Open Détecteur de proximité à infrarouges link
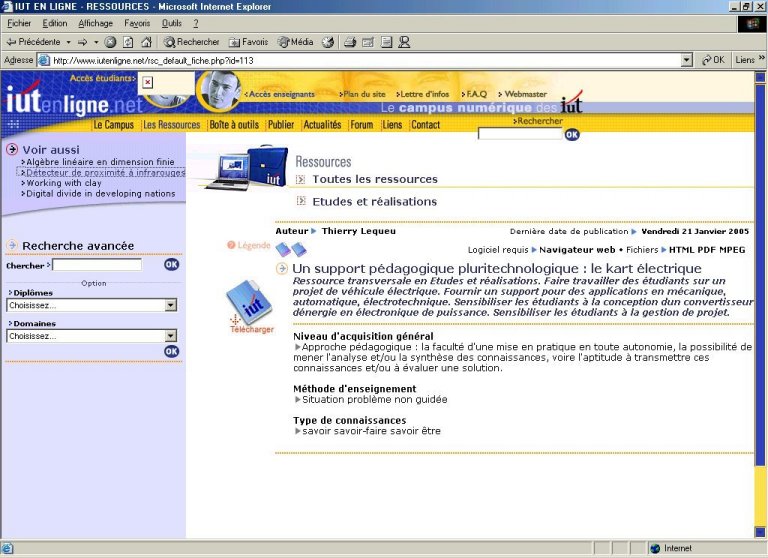Screen dimensions: 768x558 pyautogui.click(x=105, y=172)
